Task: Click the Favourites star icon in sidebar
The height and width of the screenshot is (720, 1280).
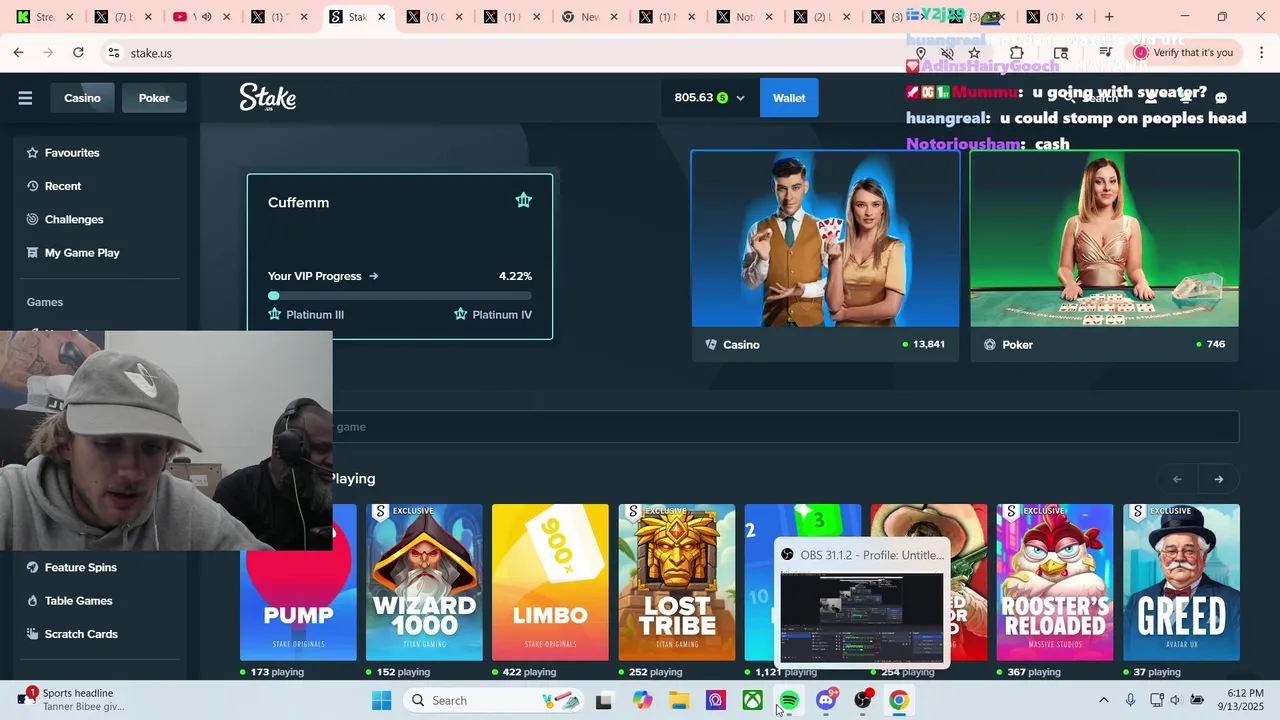Action: pos(32,153)
